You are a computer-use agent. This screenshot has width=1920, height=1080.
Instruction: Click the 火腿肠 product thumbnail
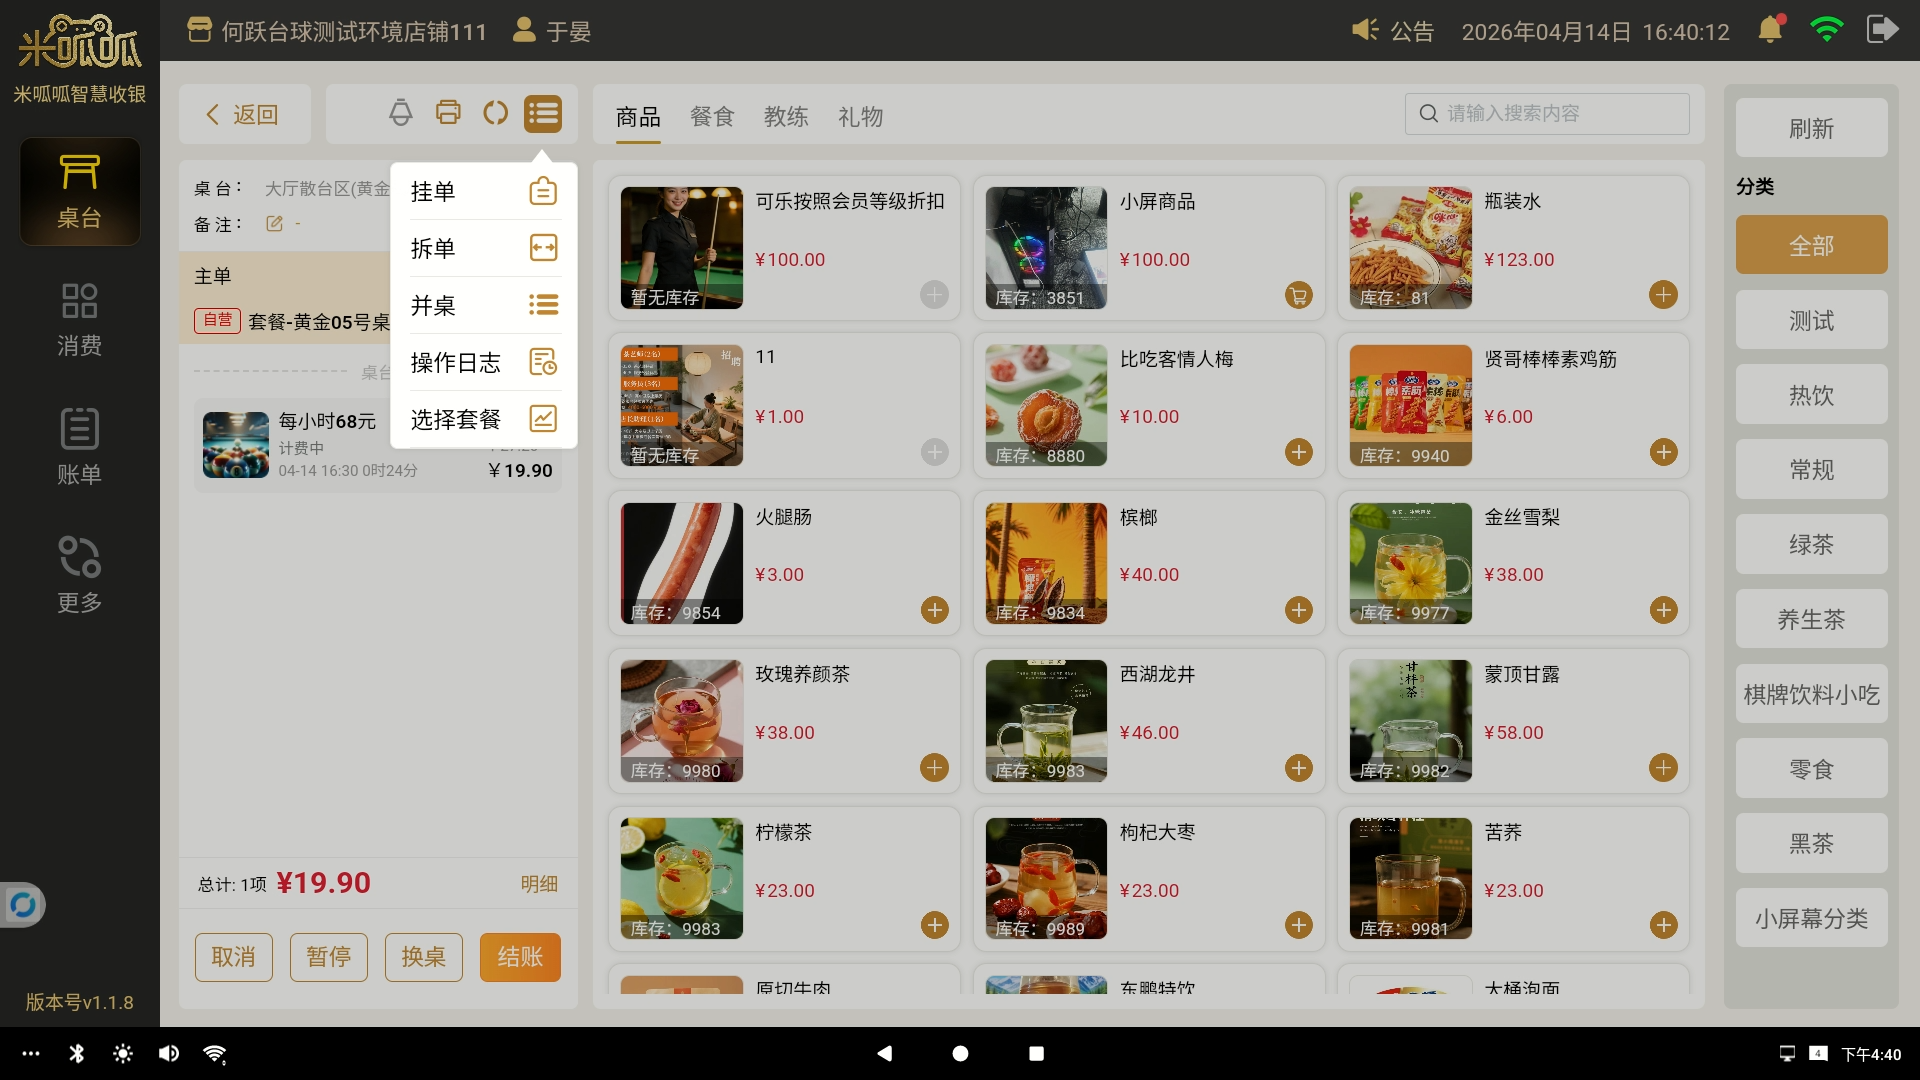pos(681,563)
